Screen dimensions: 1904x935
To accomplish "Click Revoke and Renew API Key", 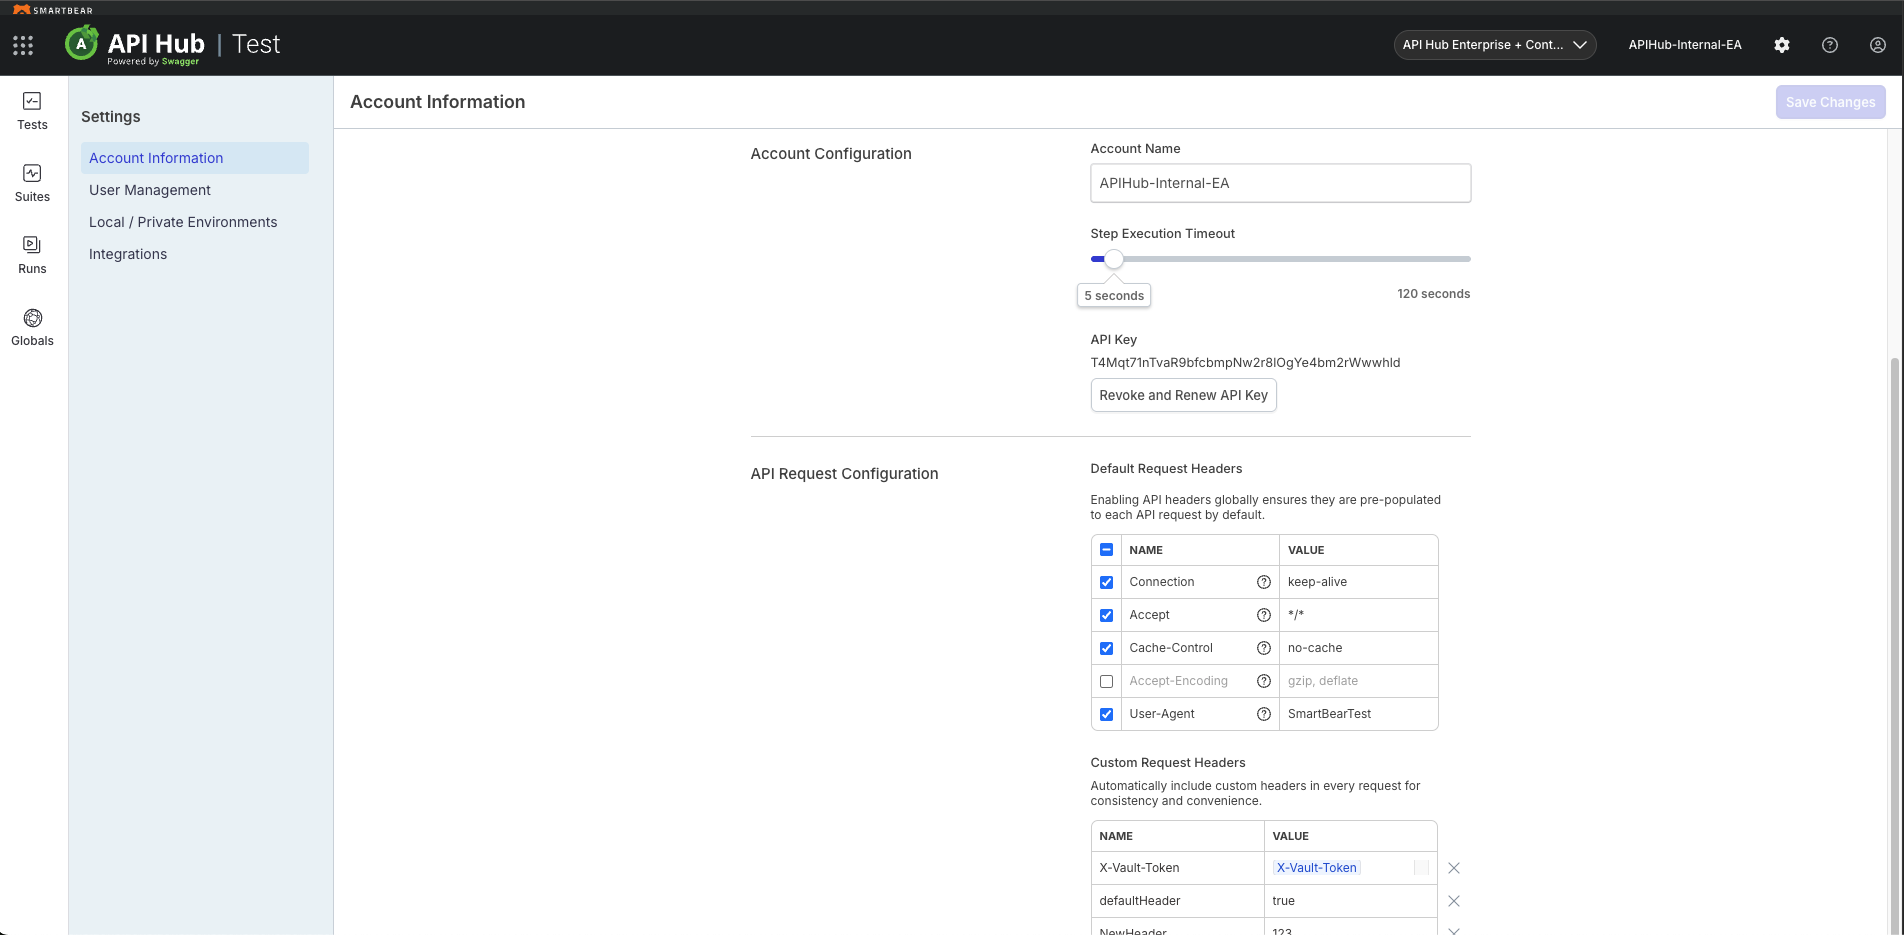I will pos(1183,395).
